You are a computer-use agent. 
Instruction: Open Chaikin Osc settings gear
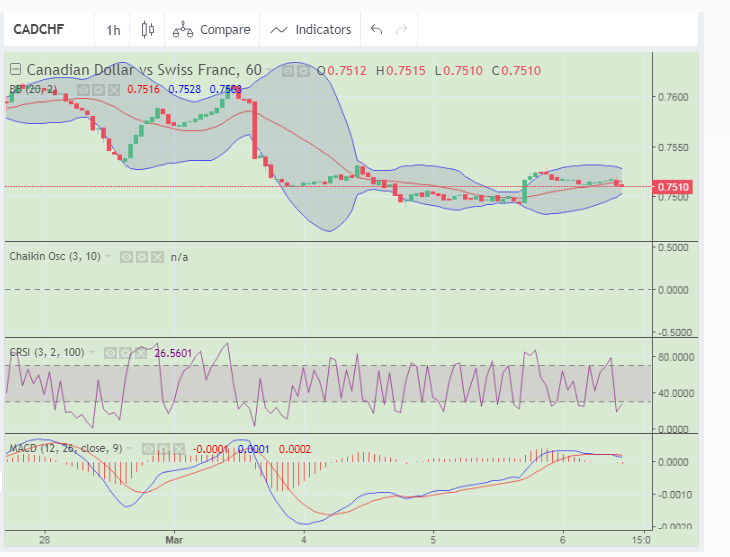pos(141,257)
